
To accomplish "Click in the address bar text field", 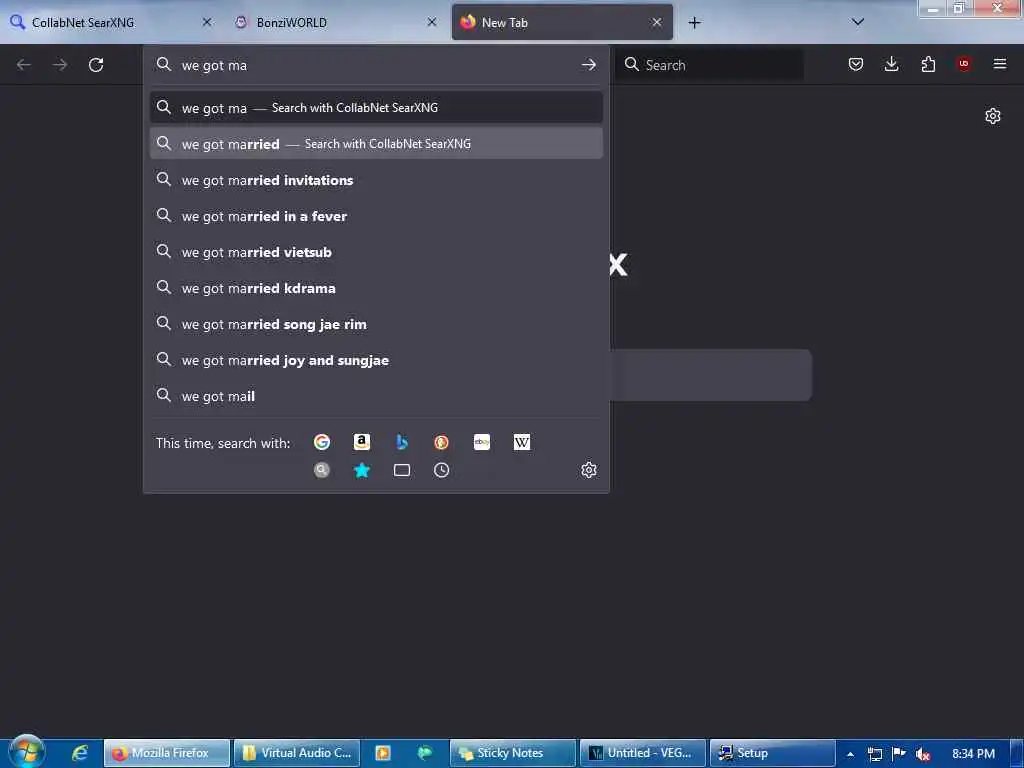I will [376, 65].
